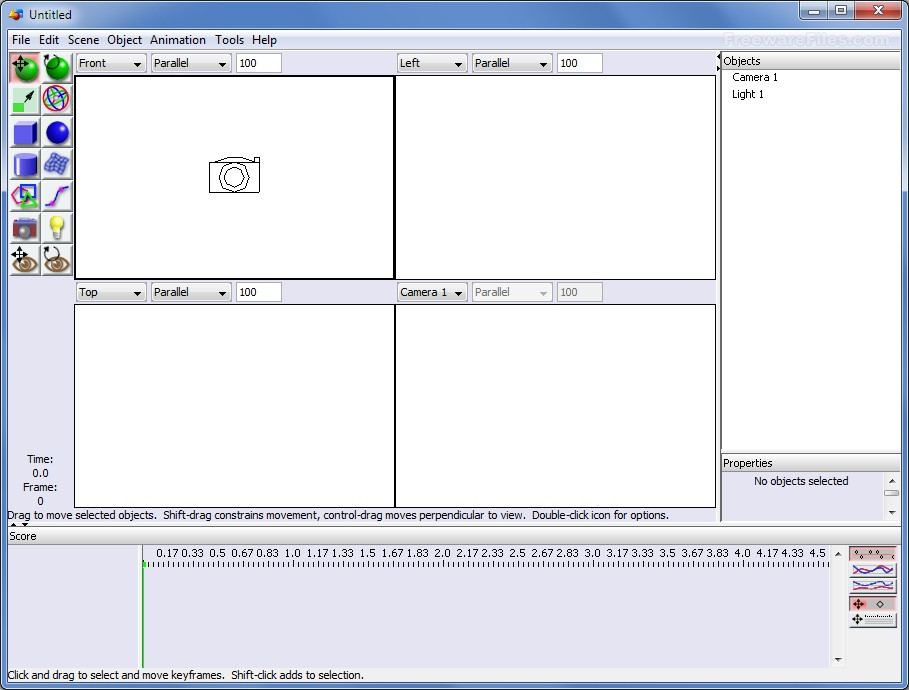Open Left view's Parallel projection dropdown

512,63
